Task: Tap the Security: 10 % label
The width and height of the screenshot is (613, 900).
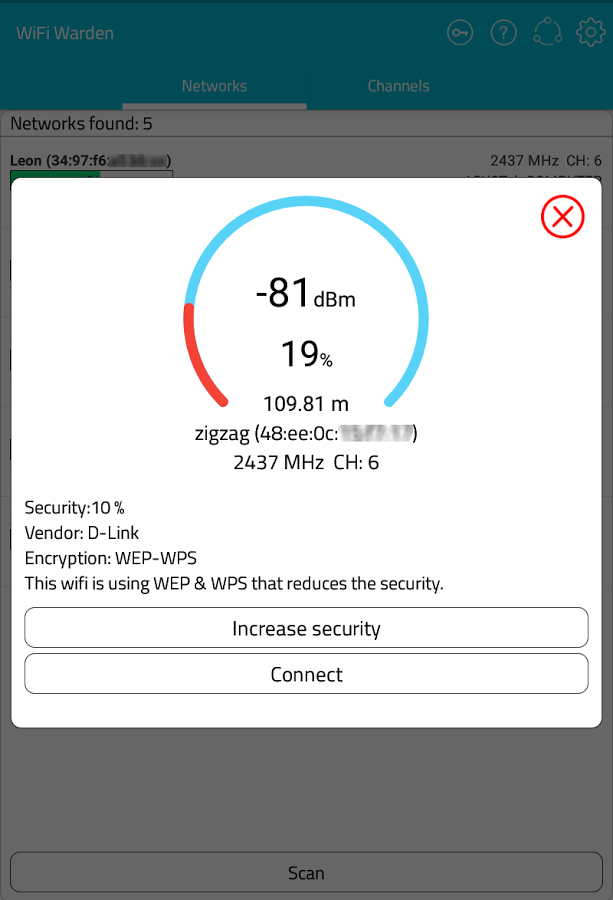Action: click(x=75, y=508)
